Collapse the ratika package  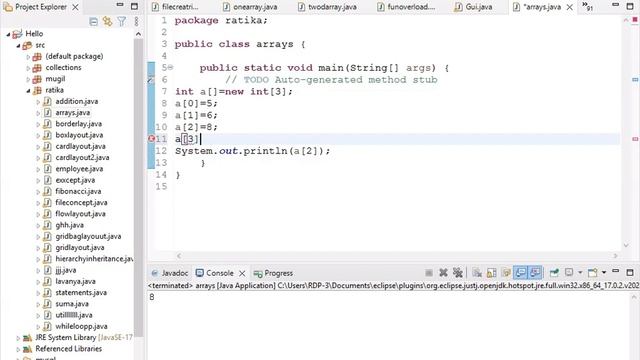click(x=28, y=91)
